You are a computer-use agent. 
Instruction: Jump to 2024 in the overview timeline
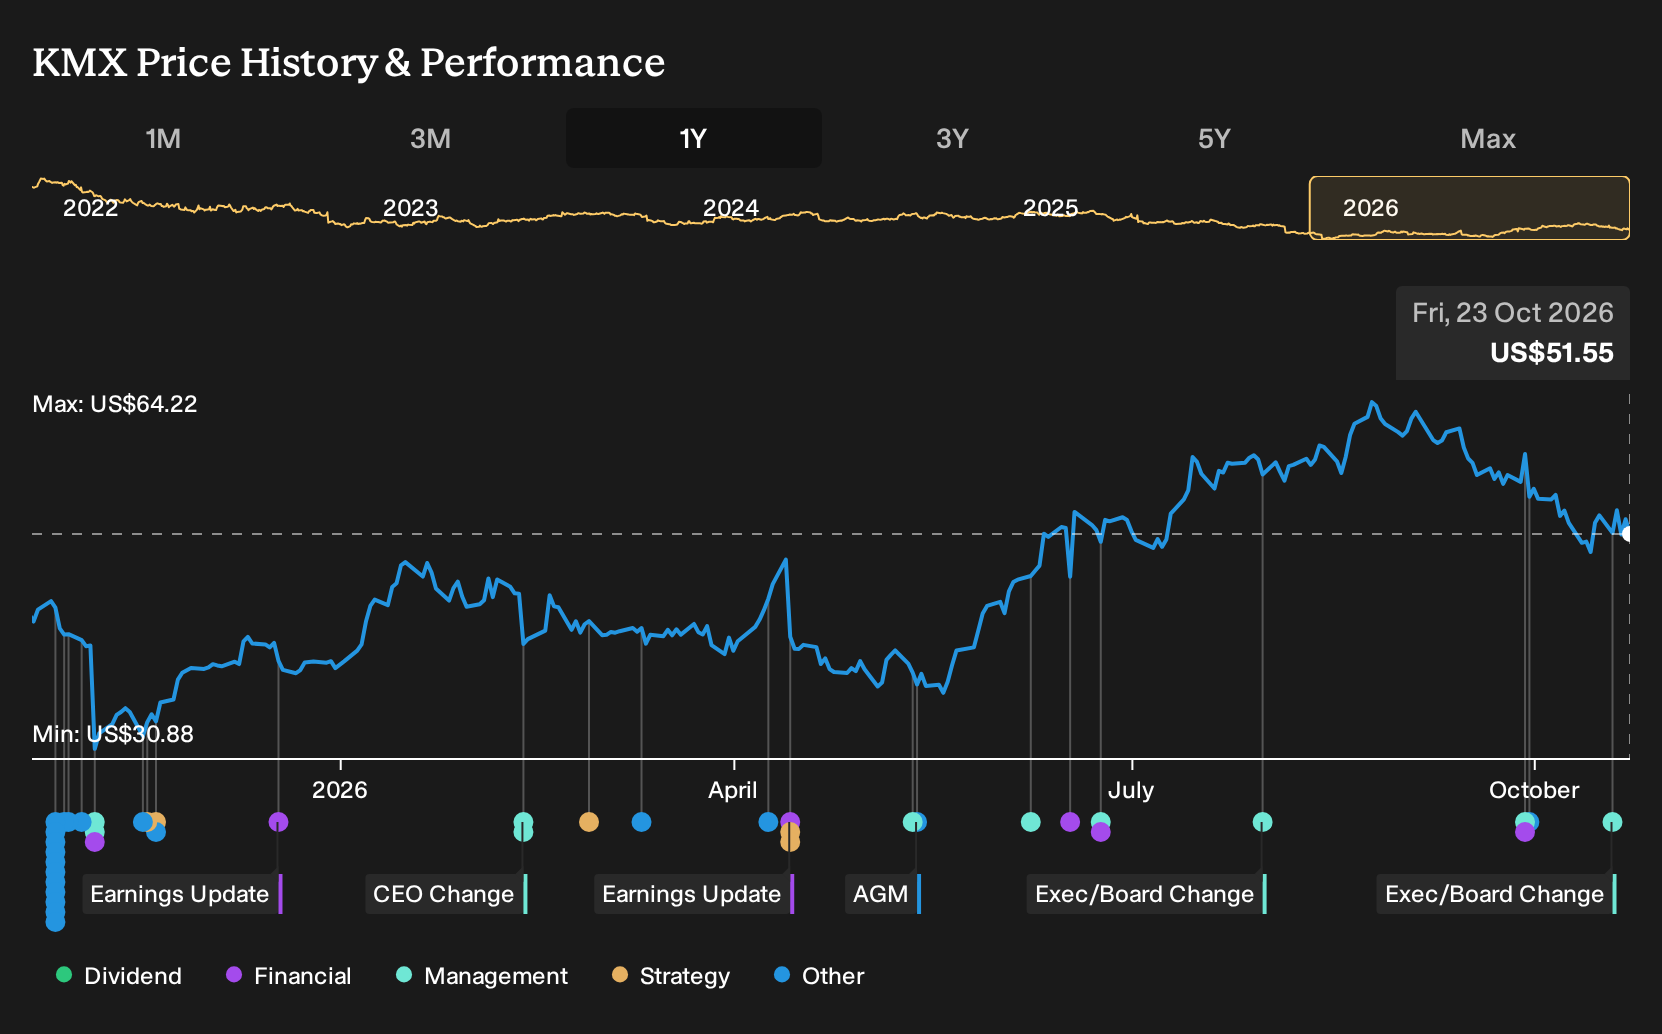pos(730,208)
